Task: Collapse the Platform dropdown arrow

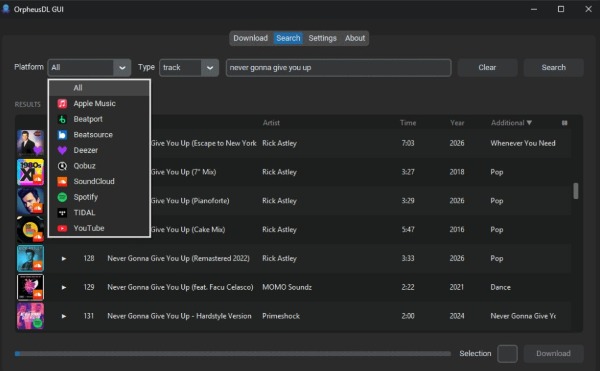Action: click(x=122, y=68)
